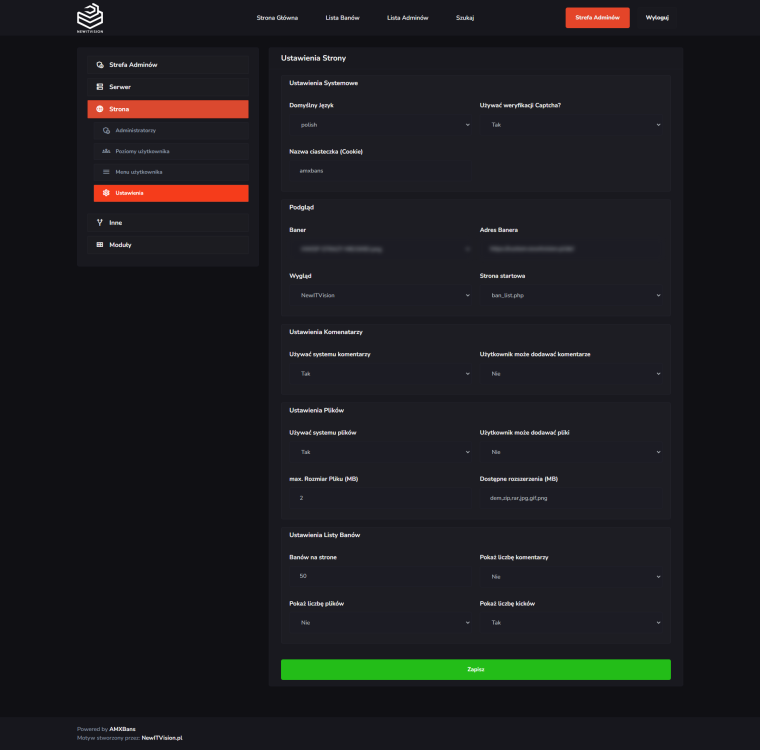The image size is (760, 750).
Task: Click Wyloguj to log out
Action: tap(657, 17)
